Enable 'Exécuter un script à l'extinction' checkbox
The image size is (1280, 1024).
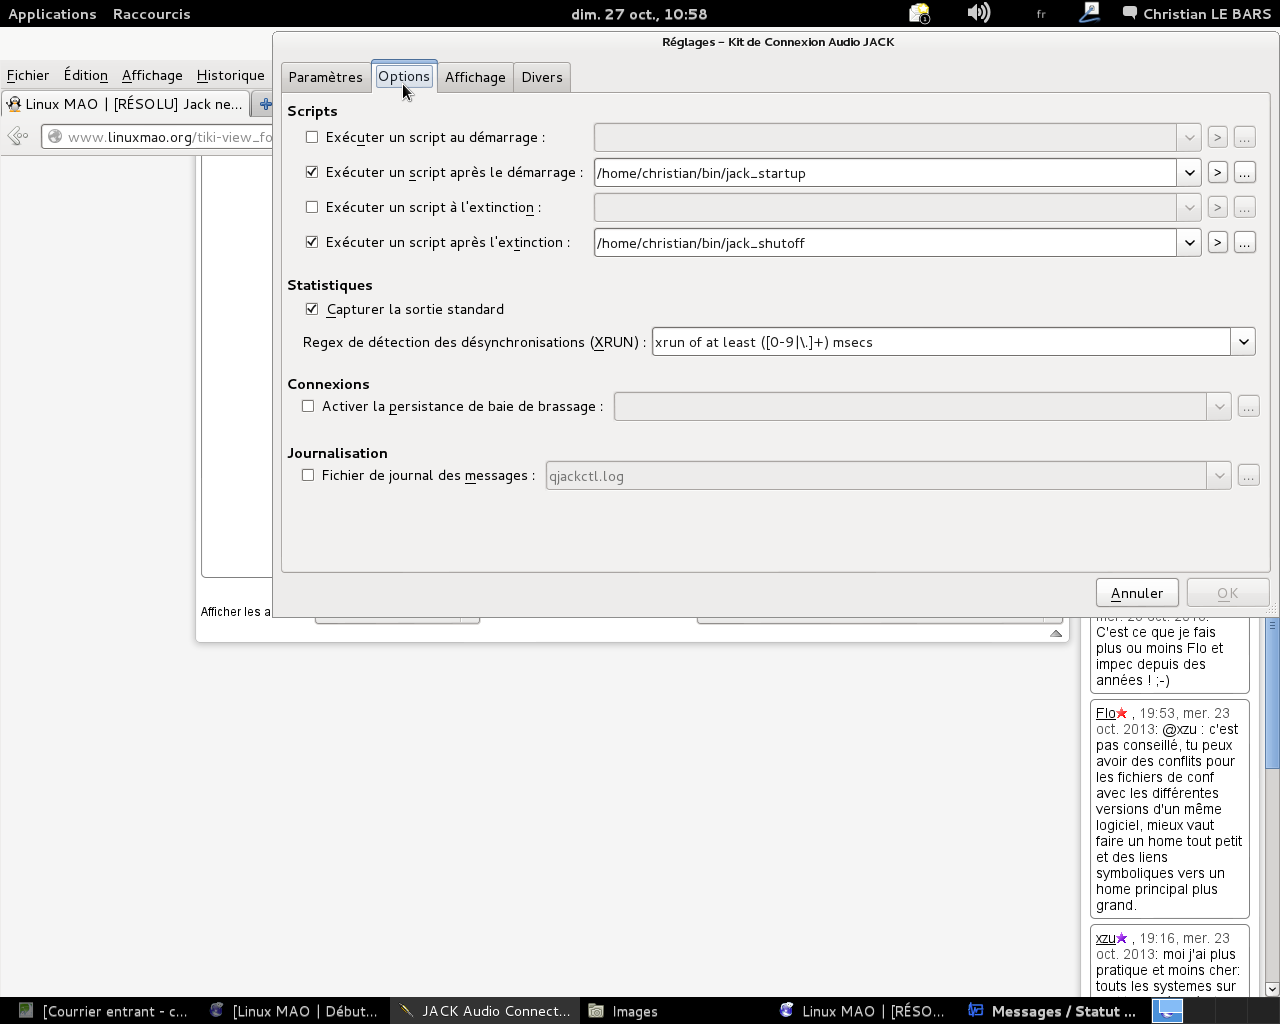(312, 207)
